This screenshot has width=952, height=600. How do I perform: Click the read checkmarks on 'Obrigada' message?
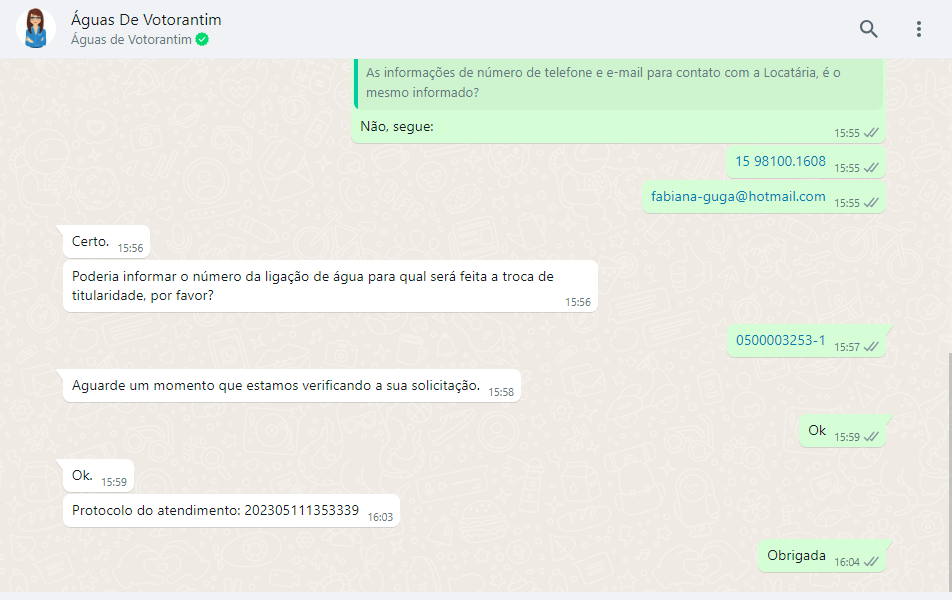click(871, 562)
